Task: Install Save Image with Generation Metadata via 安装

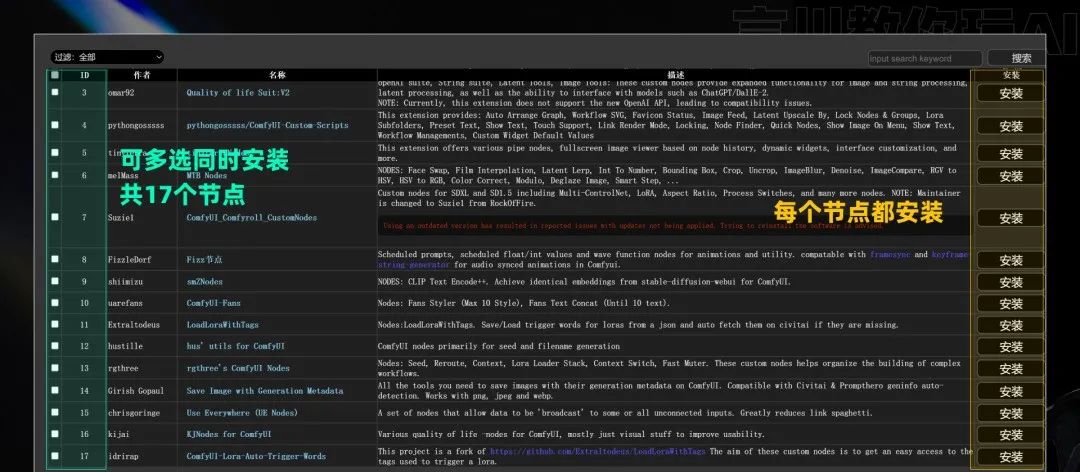Action: (1010, 391)
